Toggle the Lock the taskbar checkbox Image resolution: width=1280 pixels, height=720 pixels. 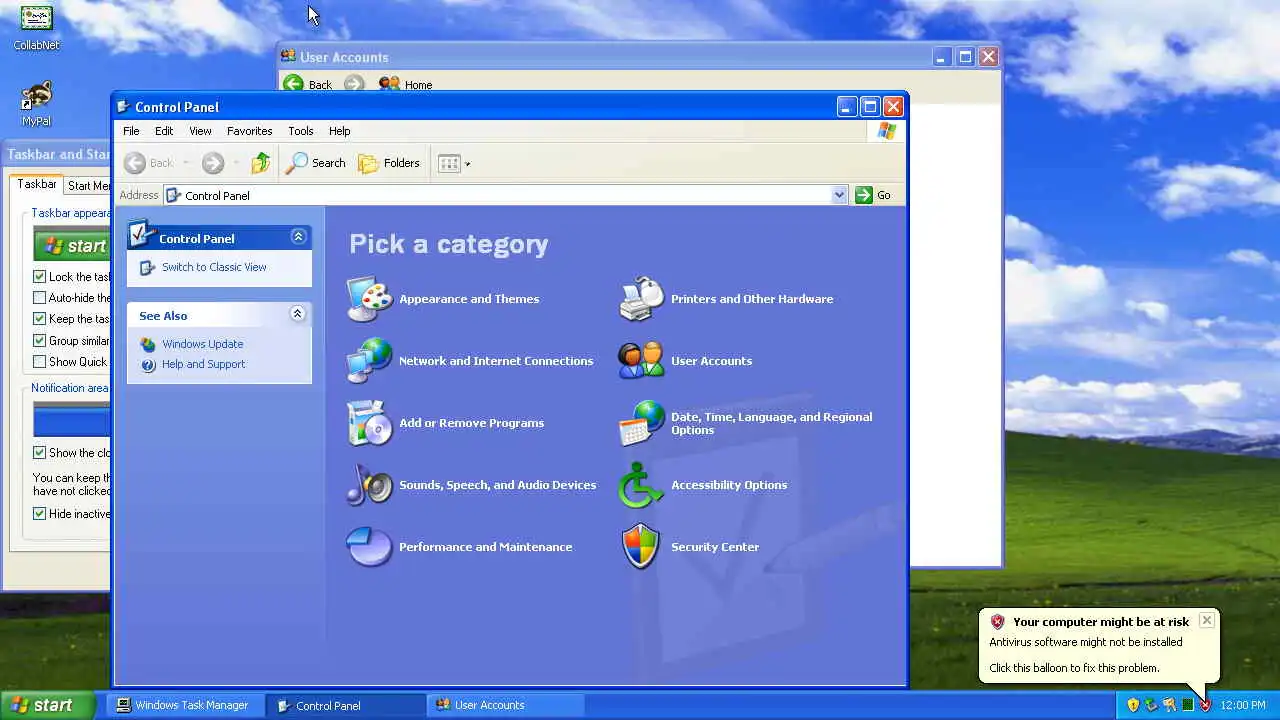[40, 277]
